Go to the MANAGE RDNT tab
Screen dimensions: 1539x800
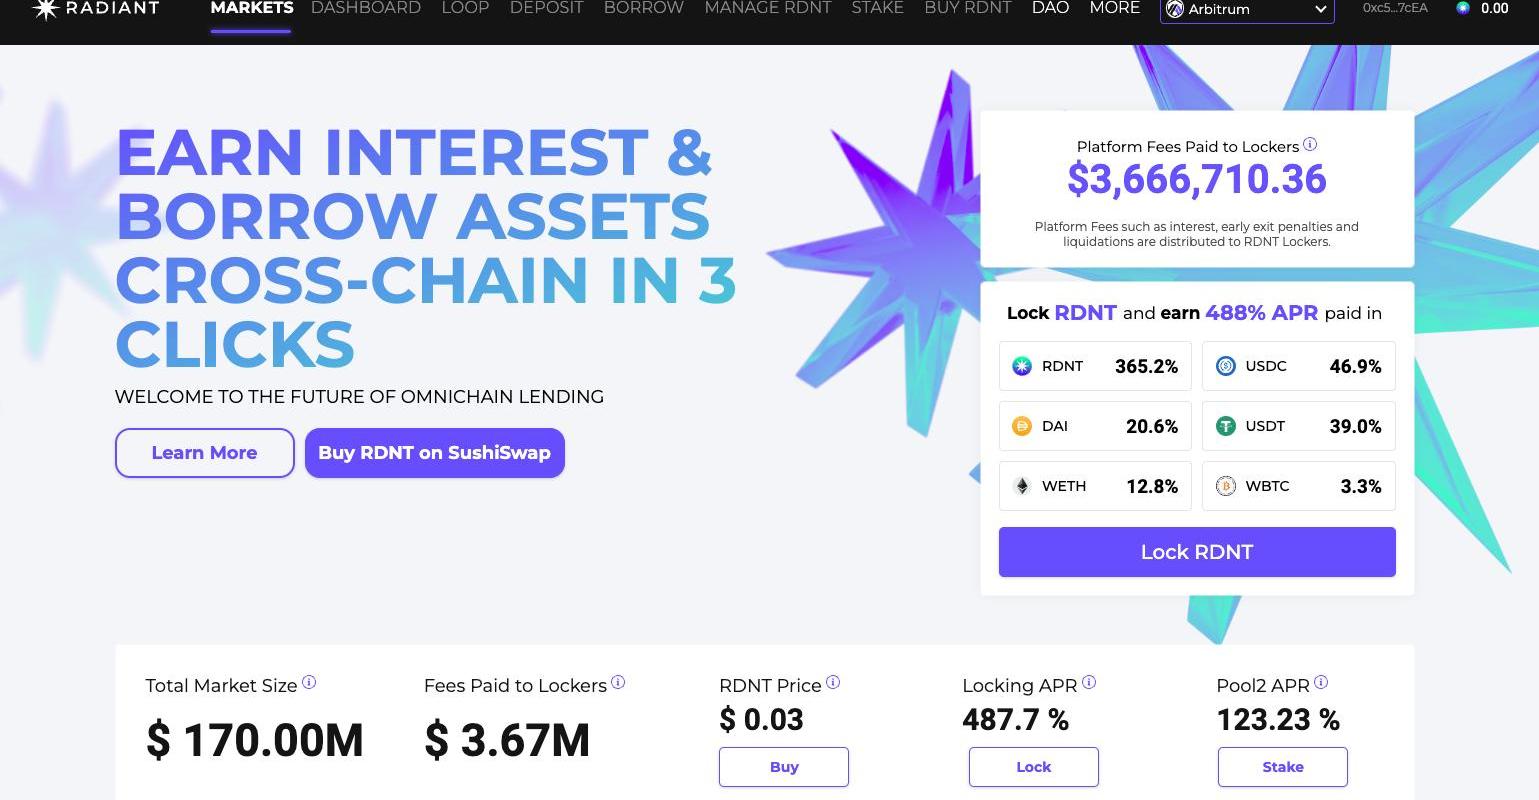pyautogui.click(x=767, y=8)
